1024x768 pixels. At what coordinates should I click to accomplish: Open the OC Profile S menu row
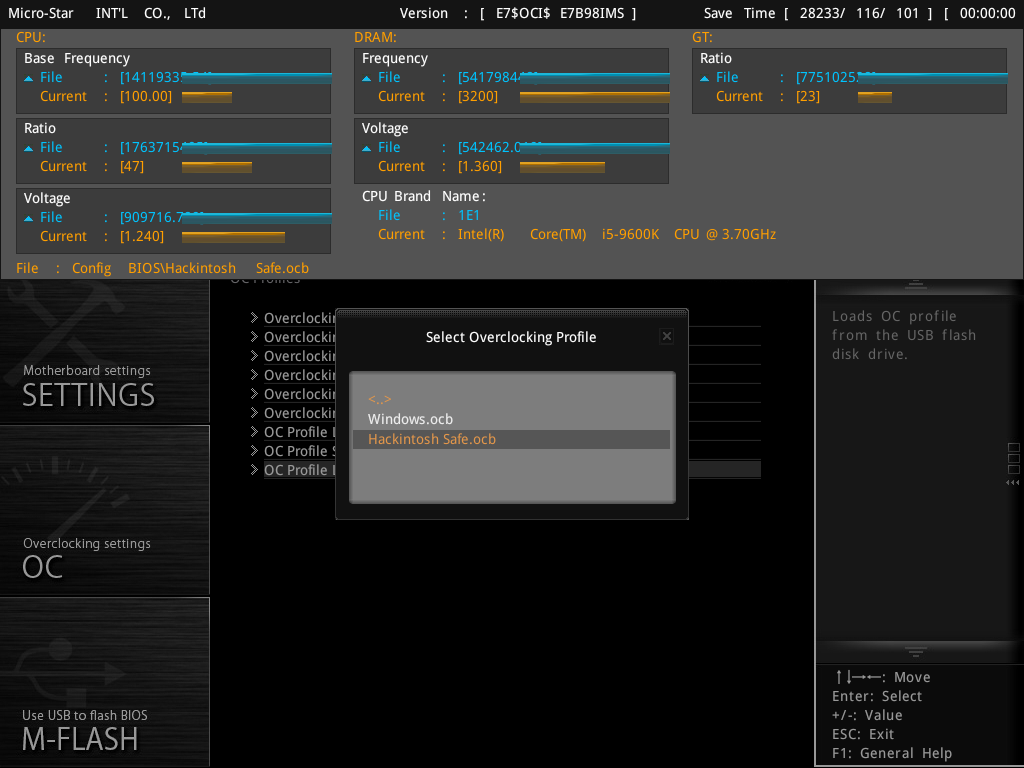click(x=300, y=451)
